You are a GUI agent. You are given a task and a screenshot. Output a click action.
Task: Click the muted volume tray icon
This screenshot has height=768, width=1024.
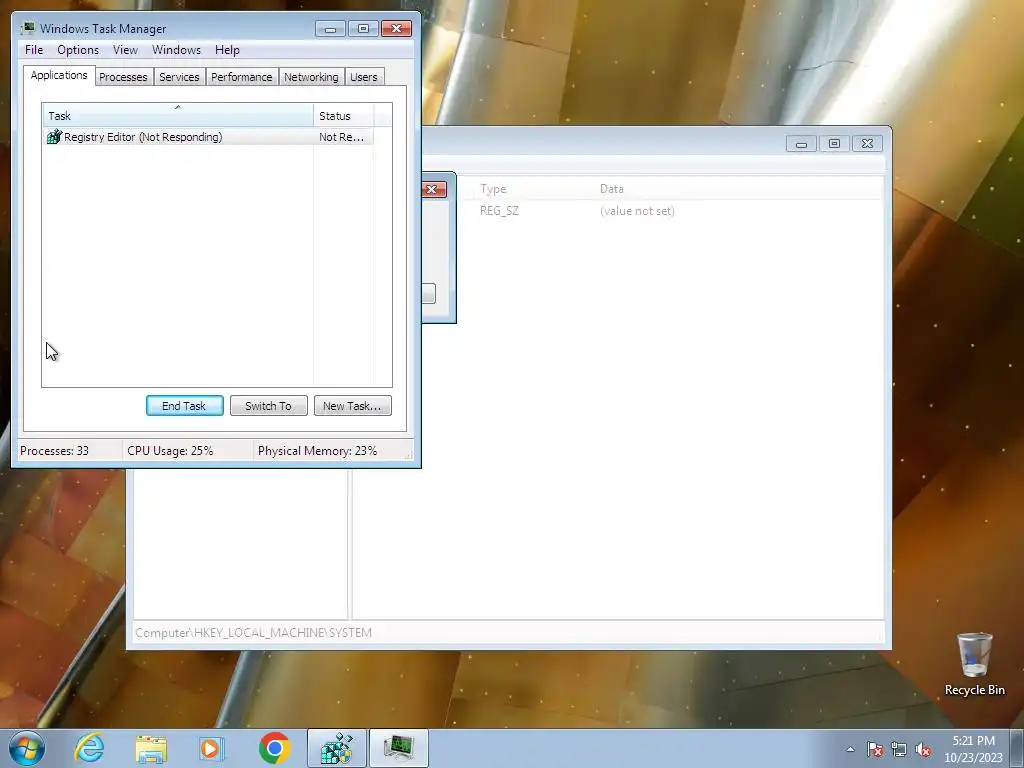(x=923, y=749)
